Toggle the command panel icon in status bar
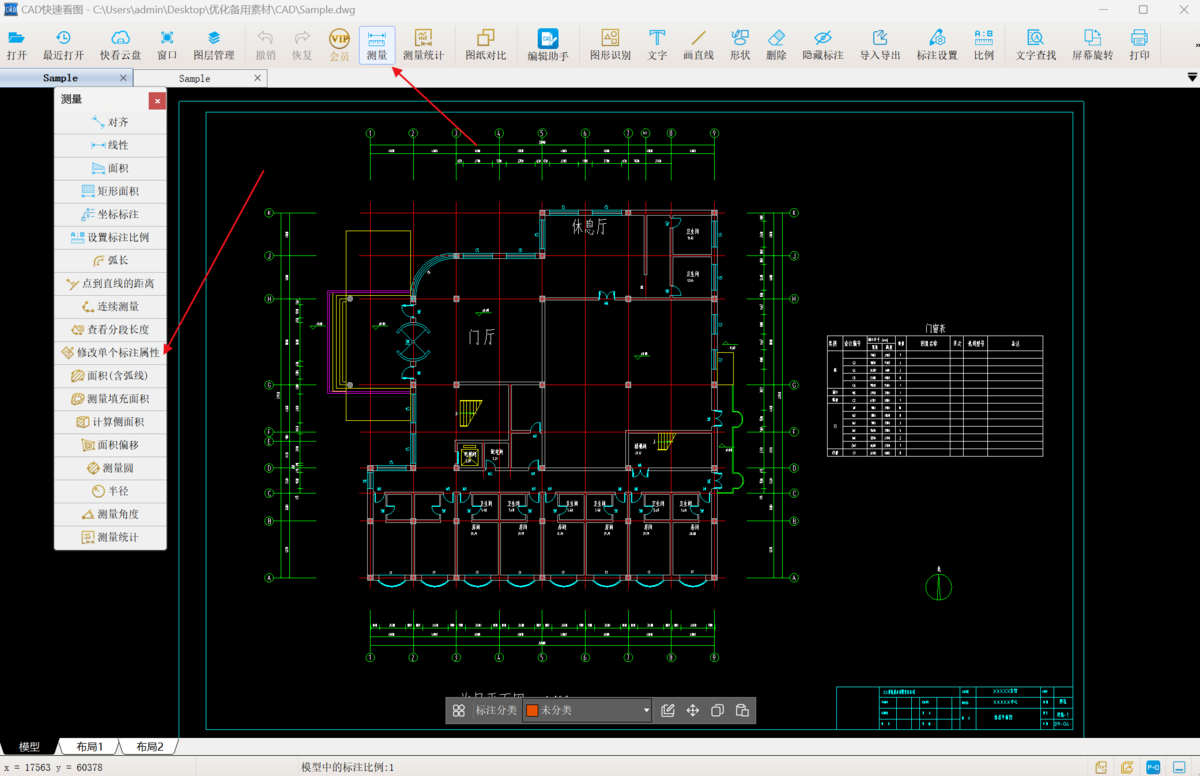 pos(1179,767)
